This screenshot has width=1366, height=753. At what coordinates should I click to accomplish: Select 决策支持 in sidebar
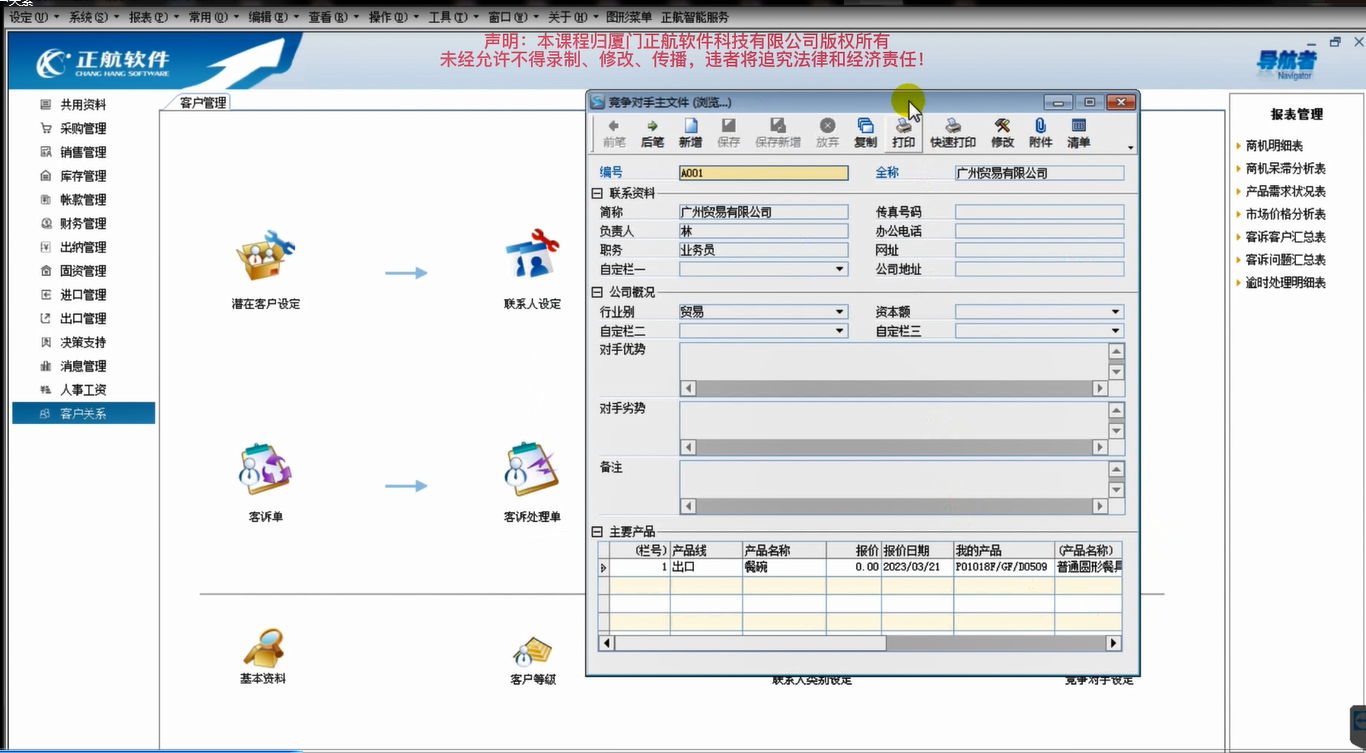tap(84, 343)
